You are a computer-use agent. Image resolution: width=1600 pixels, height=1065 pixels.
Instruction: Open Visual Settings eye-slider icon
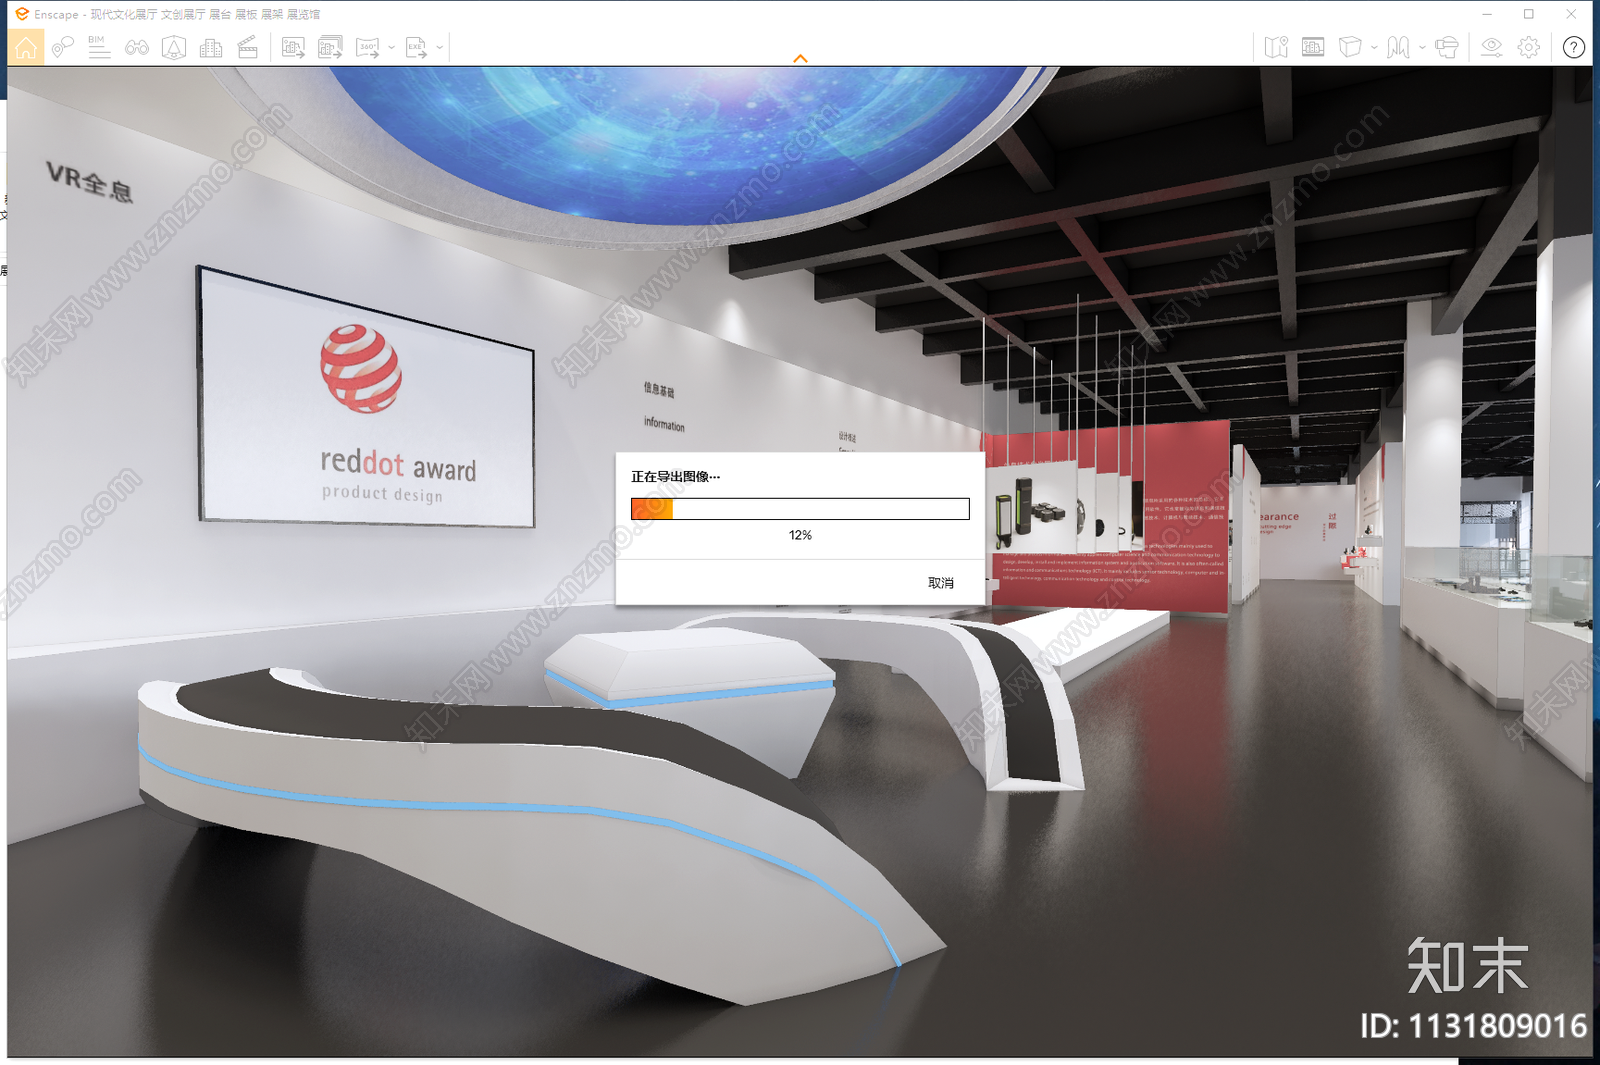[1491, 47]
